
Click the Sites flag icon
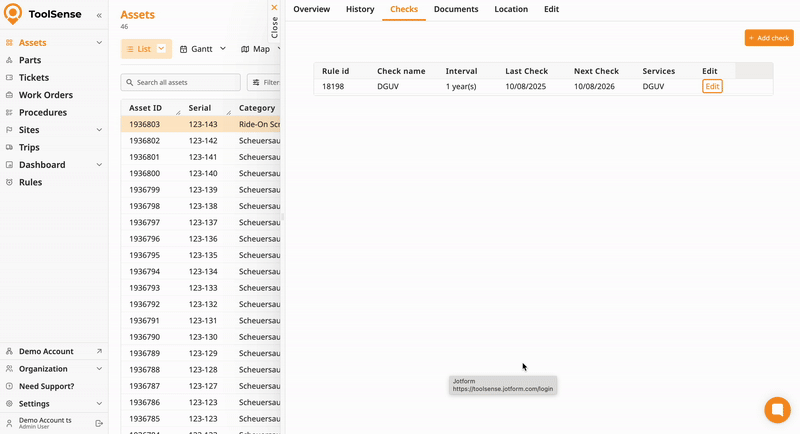(9, 130)
